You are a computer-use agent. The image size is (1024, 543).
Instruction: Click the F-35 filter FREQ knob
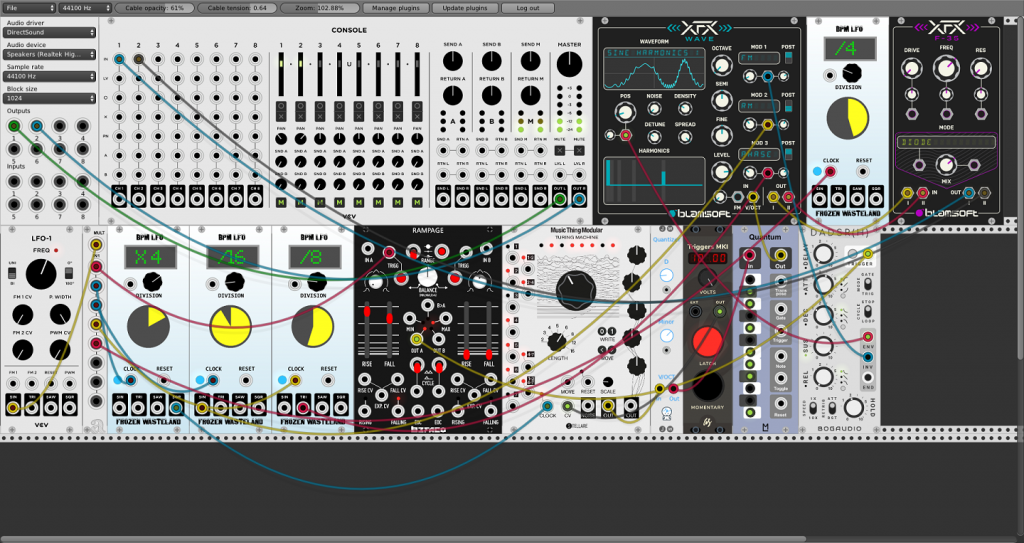pyautogui.click(x=945, y=68)
